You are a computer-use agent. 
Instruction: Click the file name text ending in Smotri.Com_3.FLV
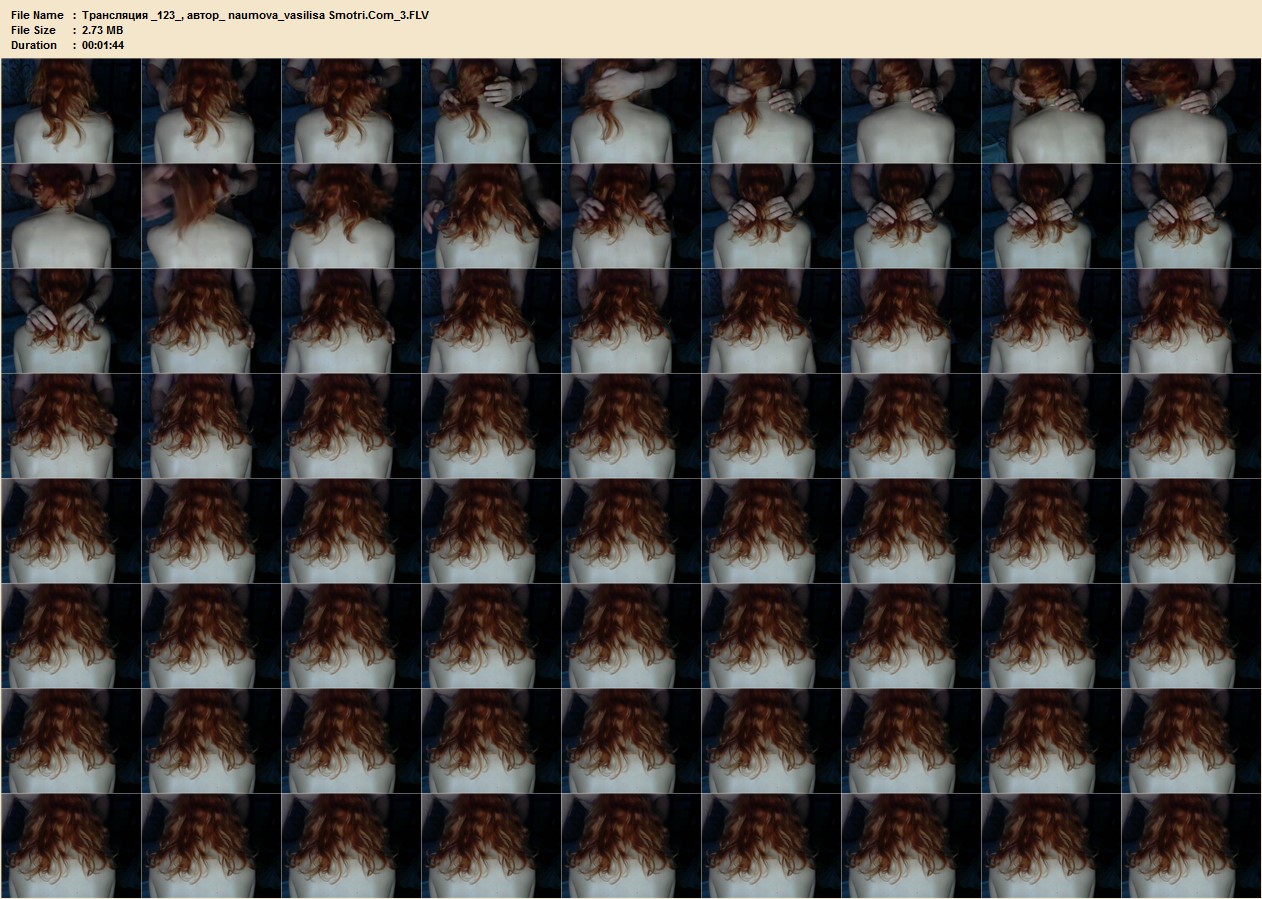pyautogui.click(x=255, y=15)
